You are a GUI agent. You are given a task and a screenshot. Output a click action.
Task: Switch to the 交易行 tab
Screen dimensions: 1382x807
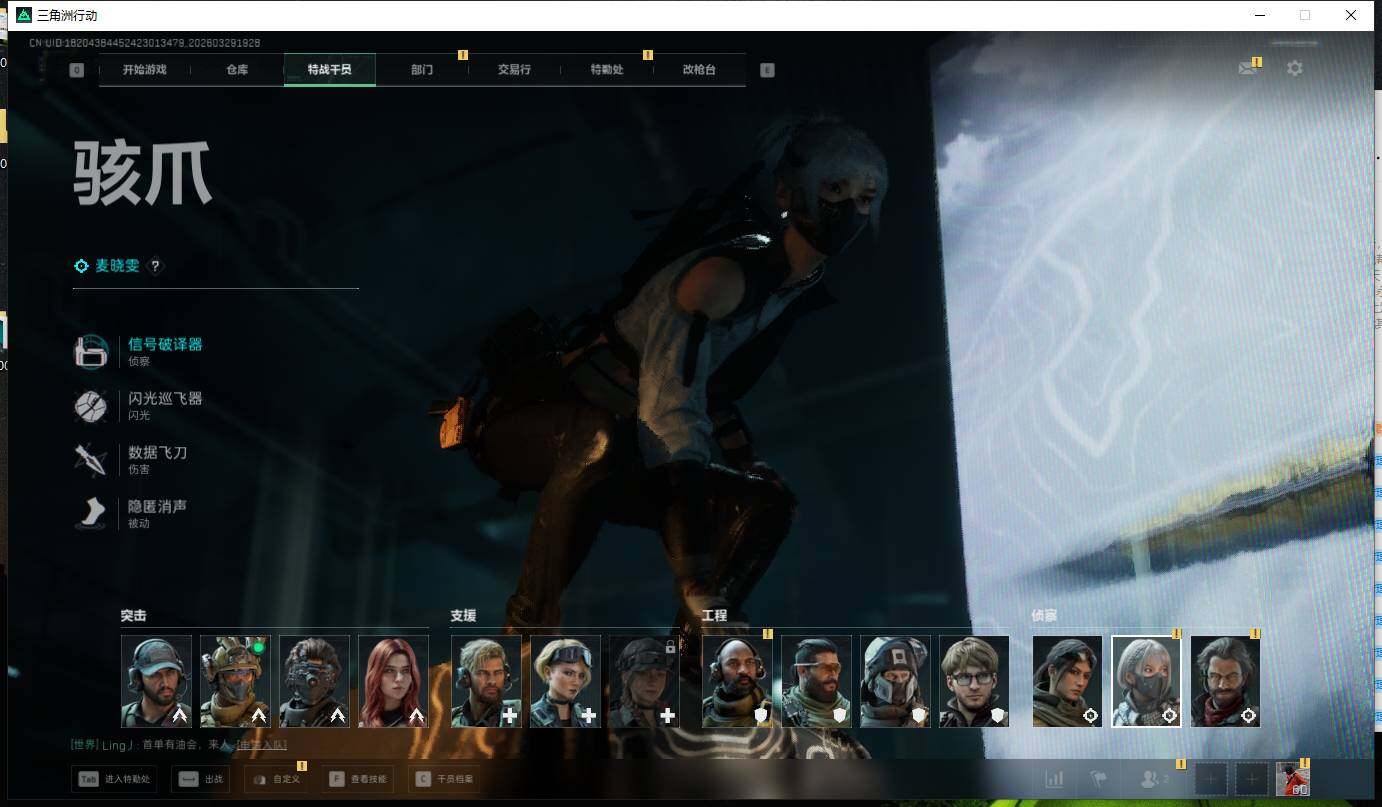[514, 70]
